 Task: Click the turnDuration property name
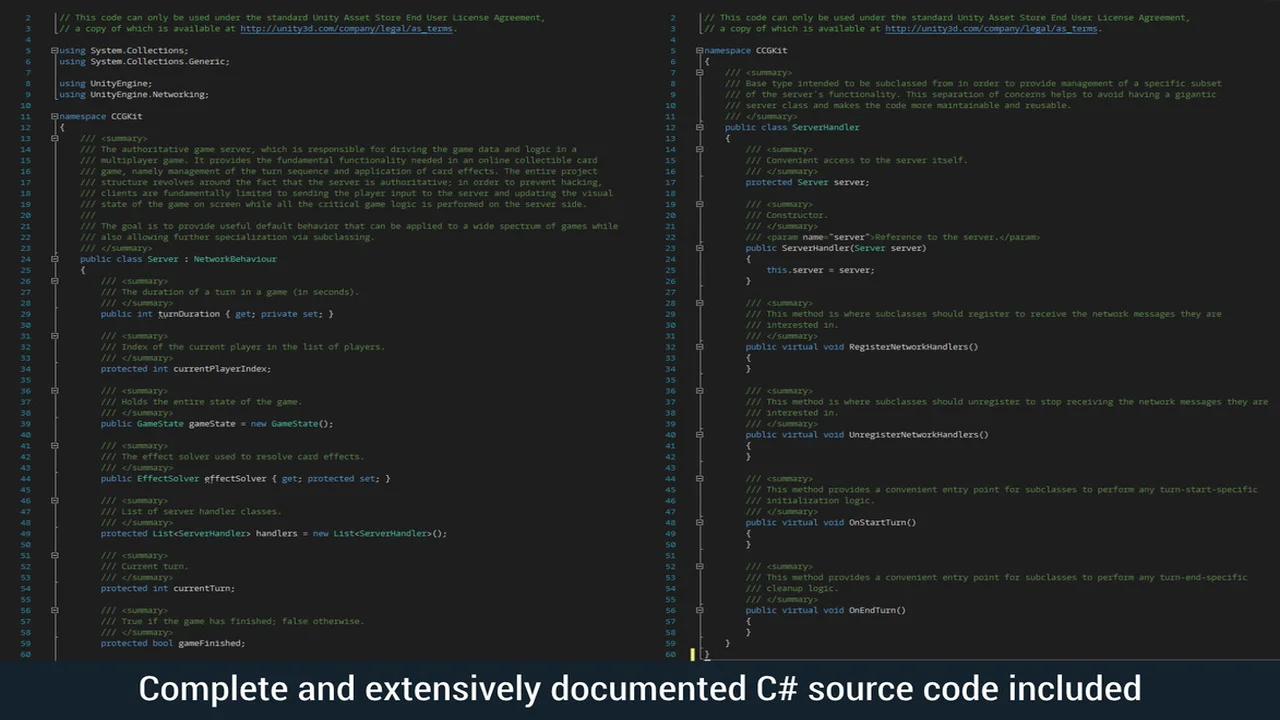click(x=189, y=314)
